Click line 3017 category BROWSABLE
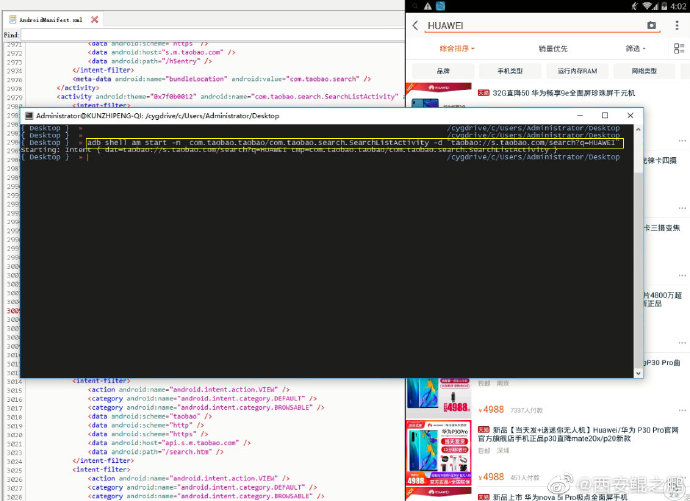 206,408
